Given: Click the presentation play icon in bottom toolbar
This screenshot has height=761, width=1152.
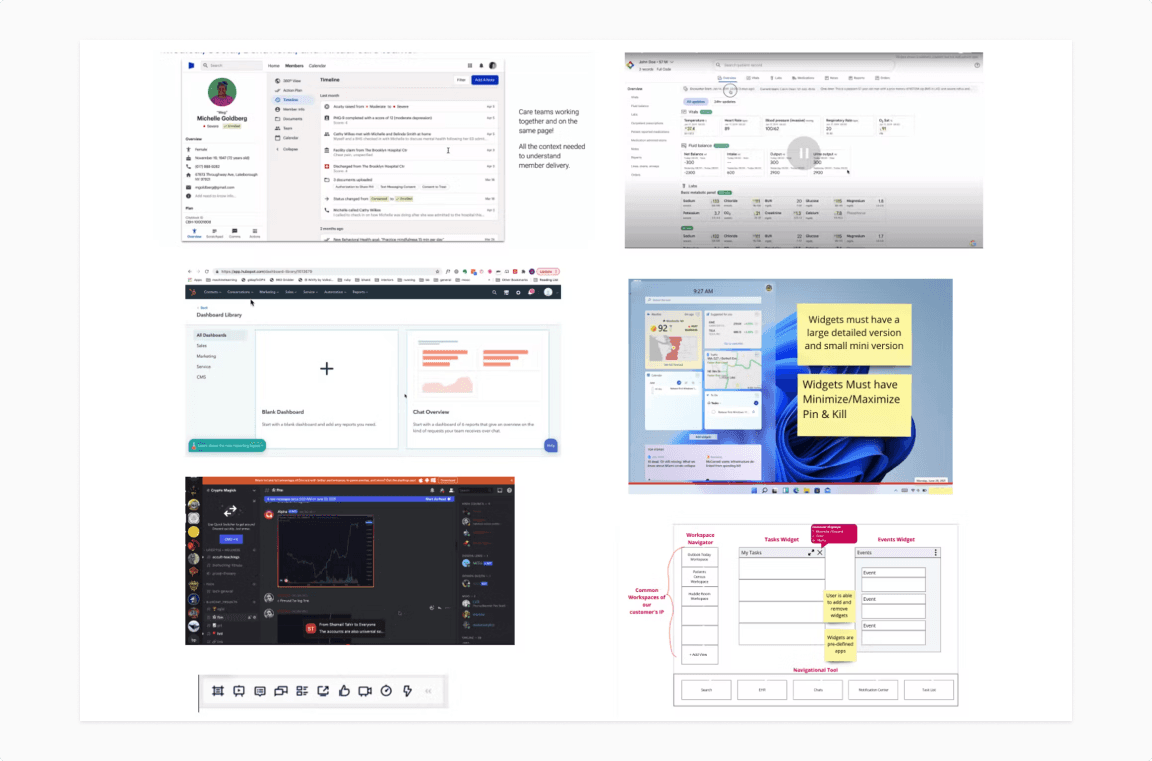Looking at the screenshot, I should click(239, 691).
